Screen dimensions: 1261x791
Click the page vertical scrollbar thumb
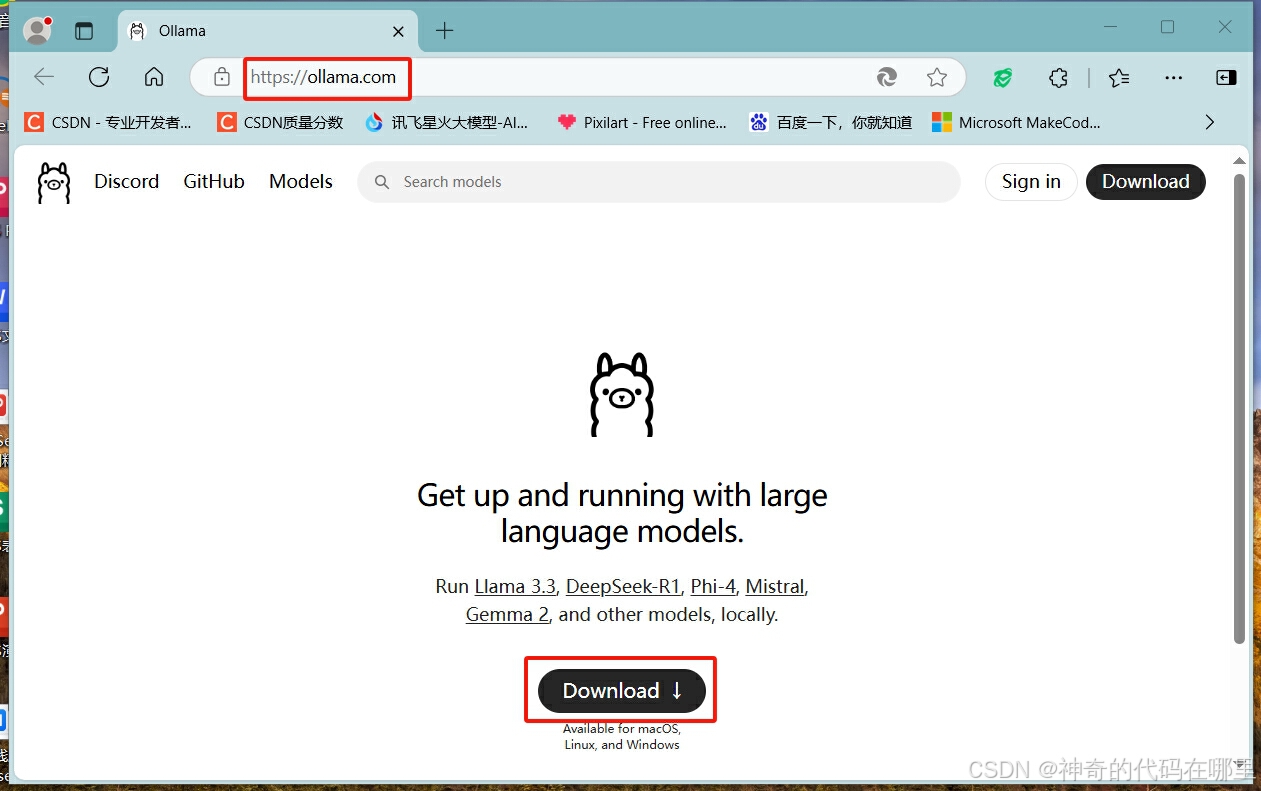1239,408
